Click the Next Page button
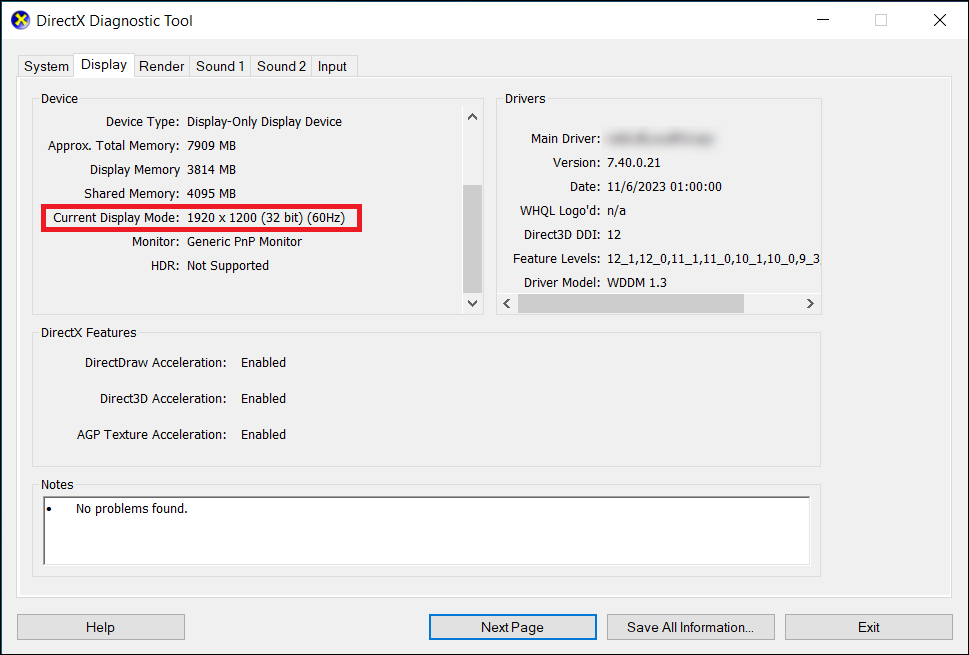The height and width of the screenshot is (655, 969). tap(512, 626)
